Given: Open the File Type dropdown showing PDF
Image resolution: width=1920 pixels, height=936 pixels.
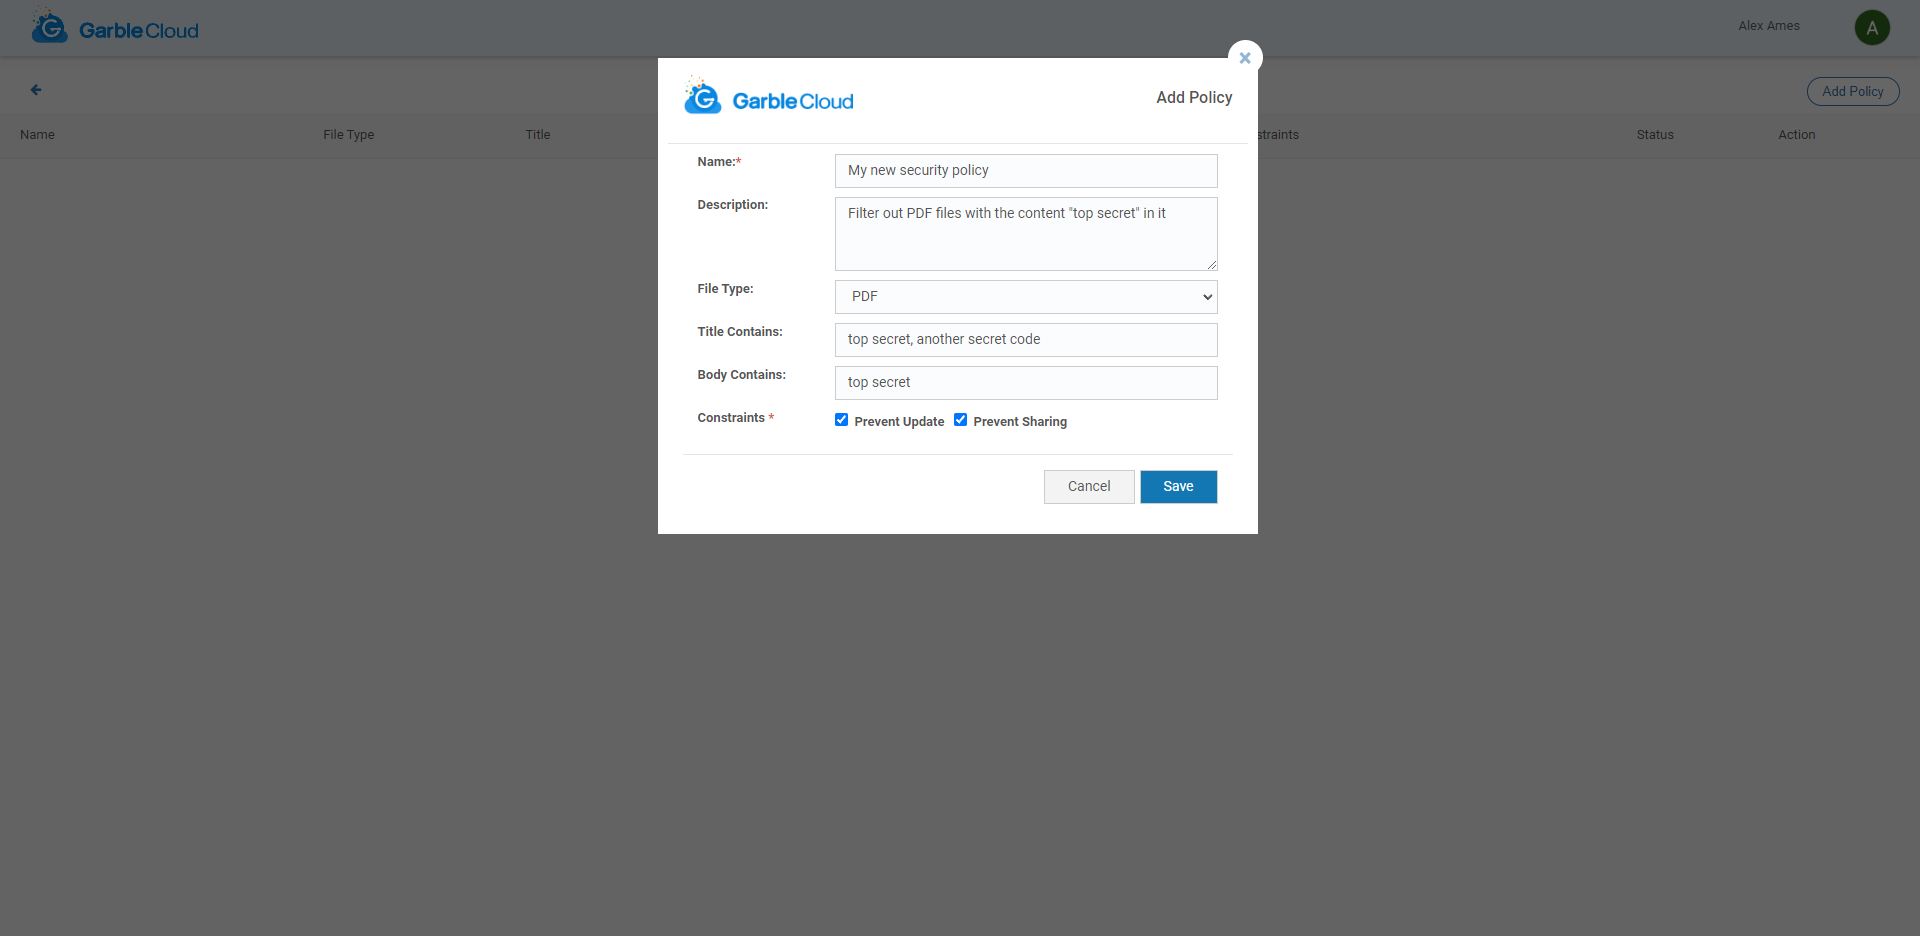Looking at the screenshot, I should (1026, 297).
